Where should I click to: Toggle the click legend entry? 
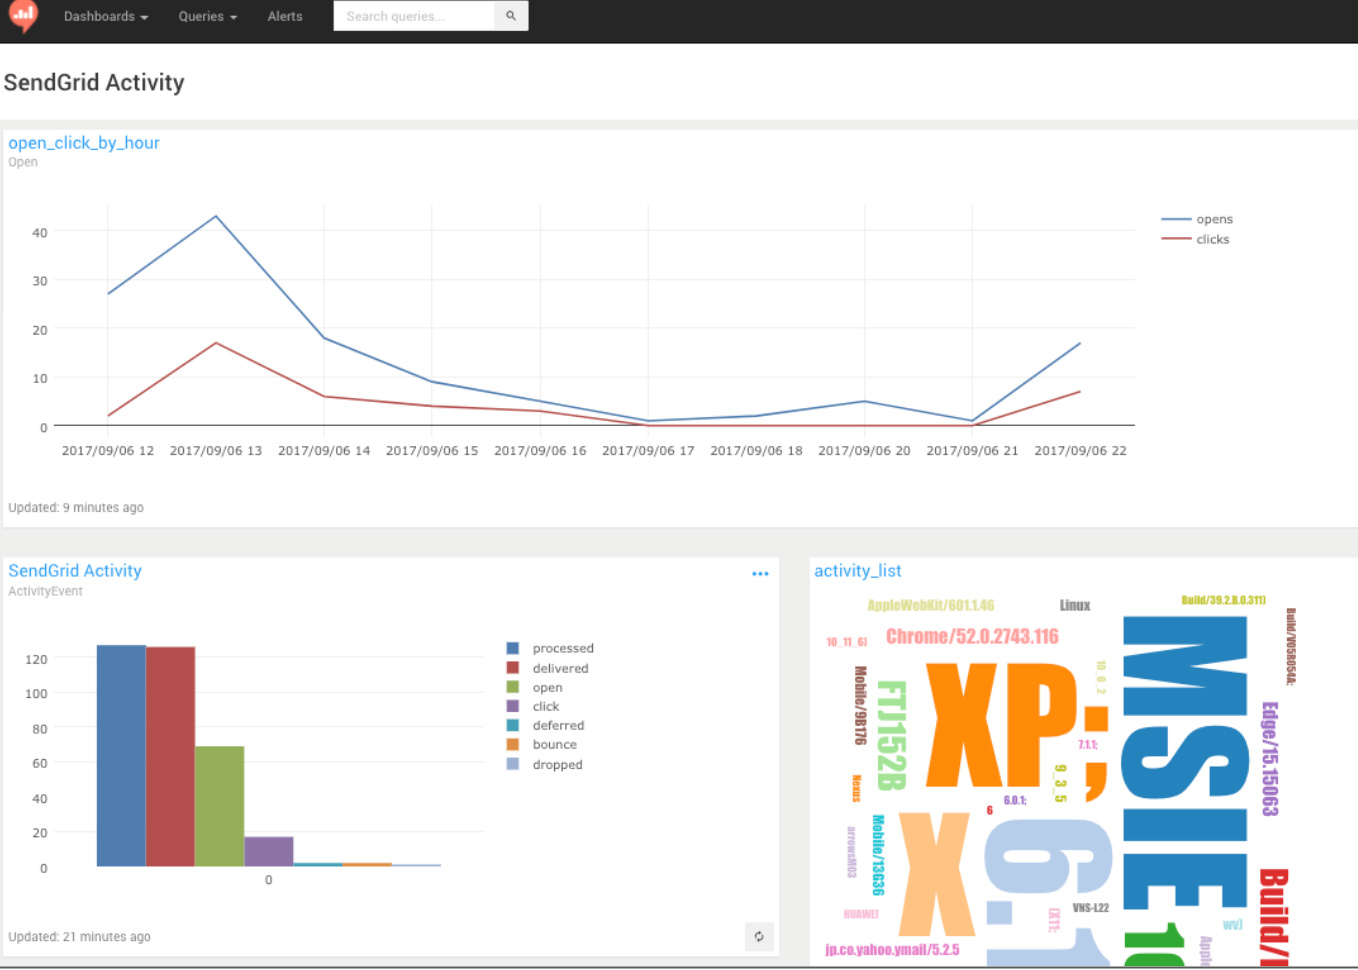pos(532,706)
